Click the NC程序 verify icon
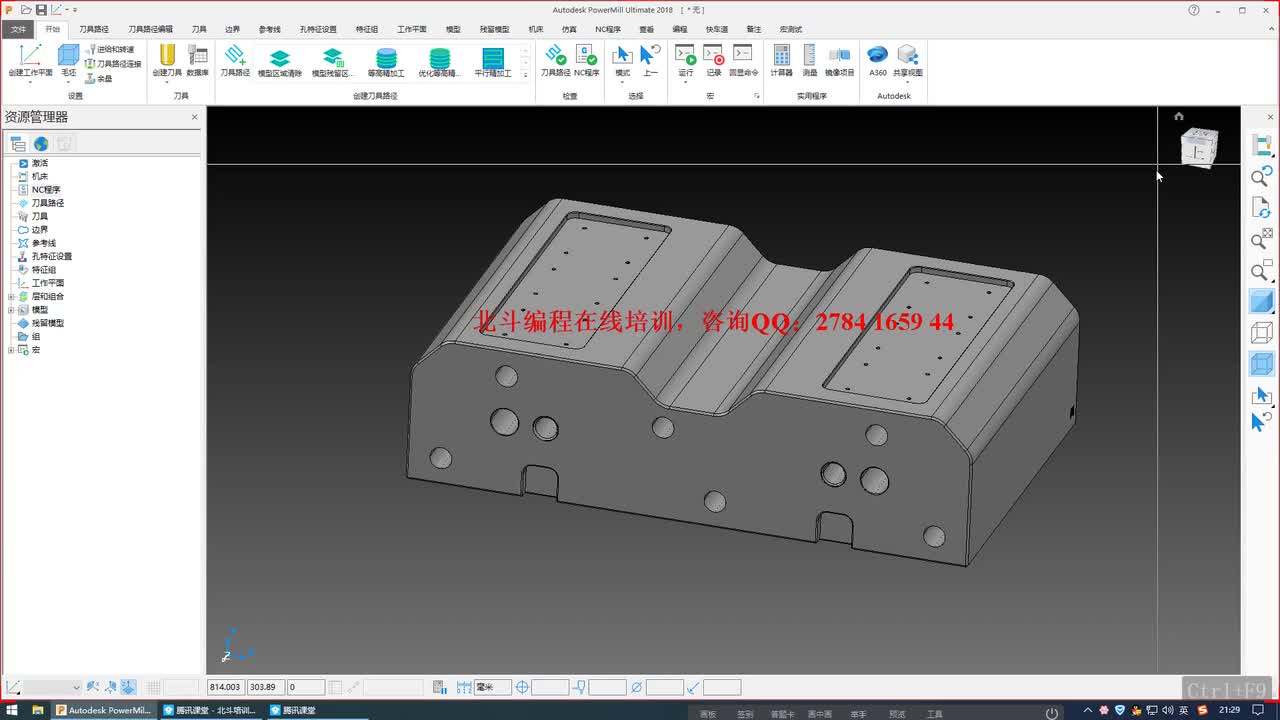 tap(586, 56)
